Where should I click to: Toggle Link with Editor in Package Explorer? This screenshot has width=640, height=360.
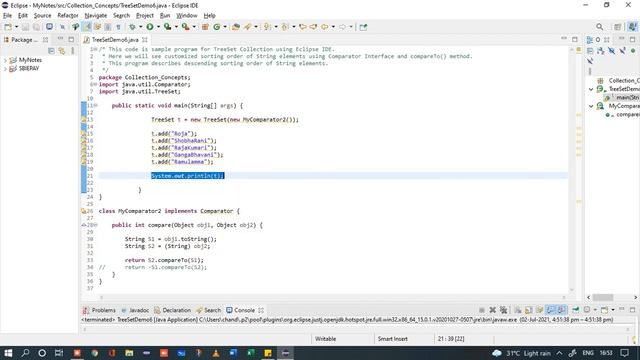point(62,51)
